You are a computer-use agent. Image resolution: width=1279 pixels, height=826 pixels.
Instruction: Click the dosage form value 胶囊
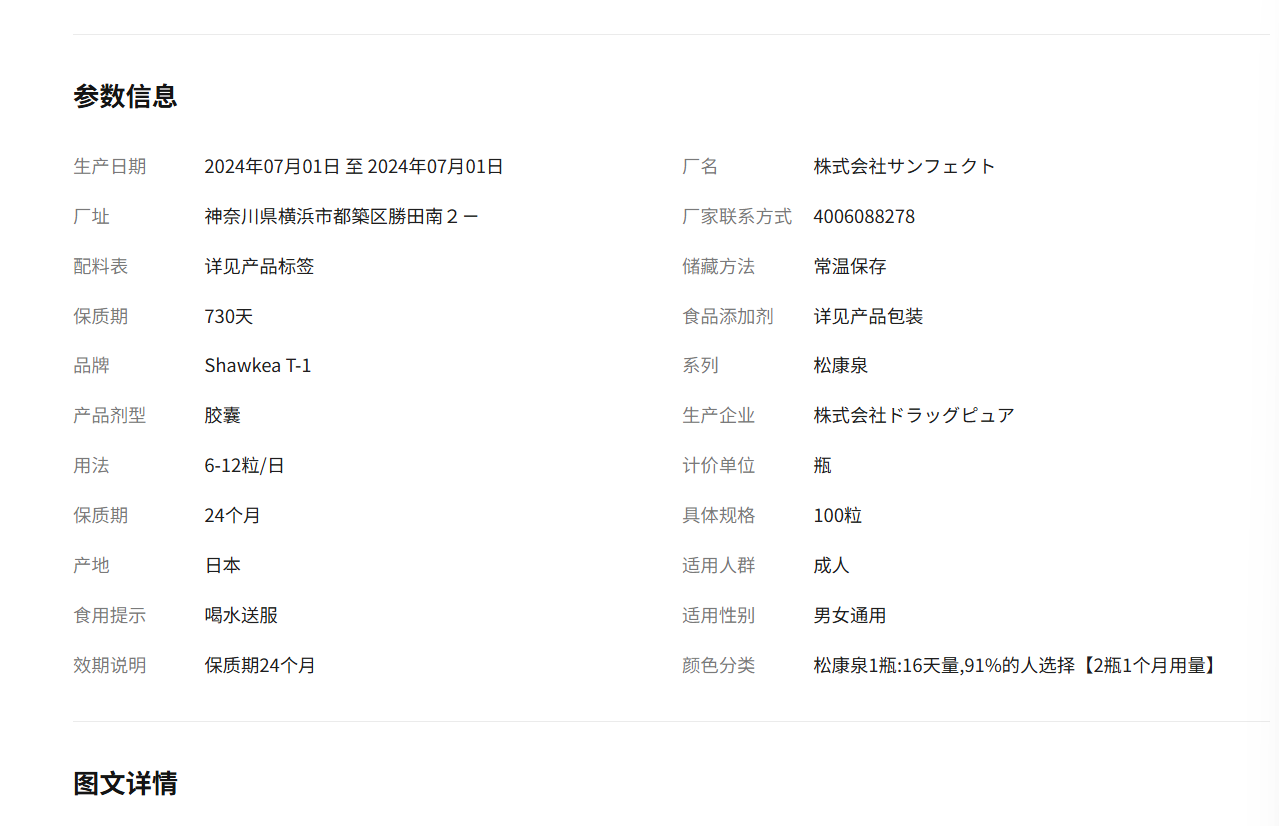223,416
